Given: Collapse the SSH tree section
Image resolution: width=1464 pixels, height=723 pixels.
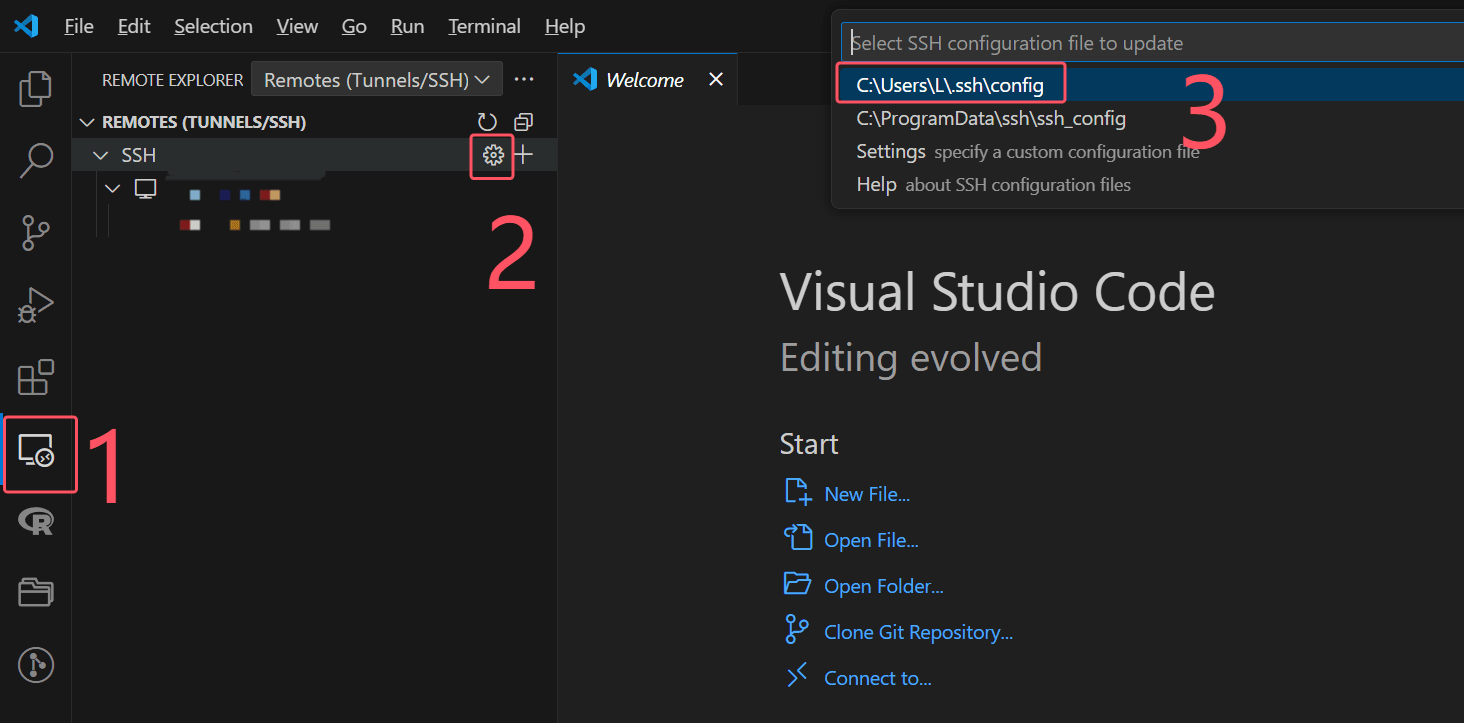Looking at the screenshot, I should coord(100,156).
